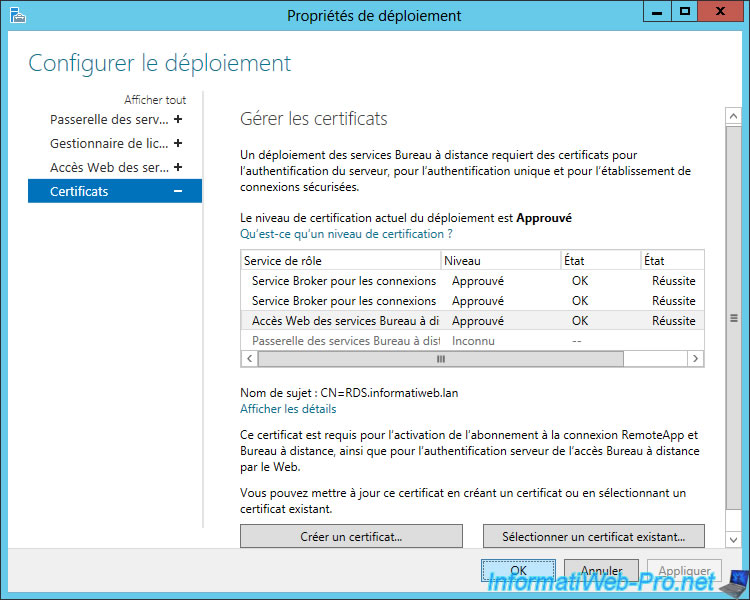Click Sélectionner un certificat existant button
This screenshot has width=750, height=600.
click(594, 536)
